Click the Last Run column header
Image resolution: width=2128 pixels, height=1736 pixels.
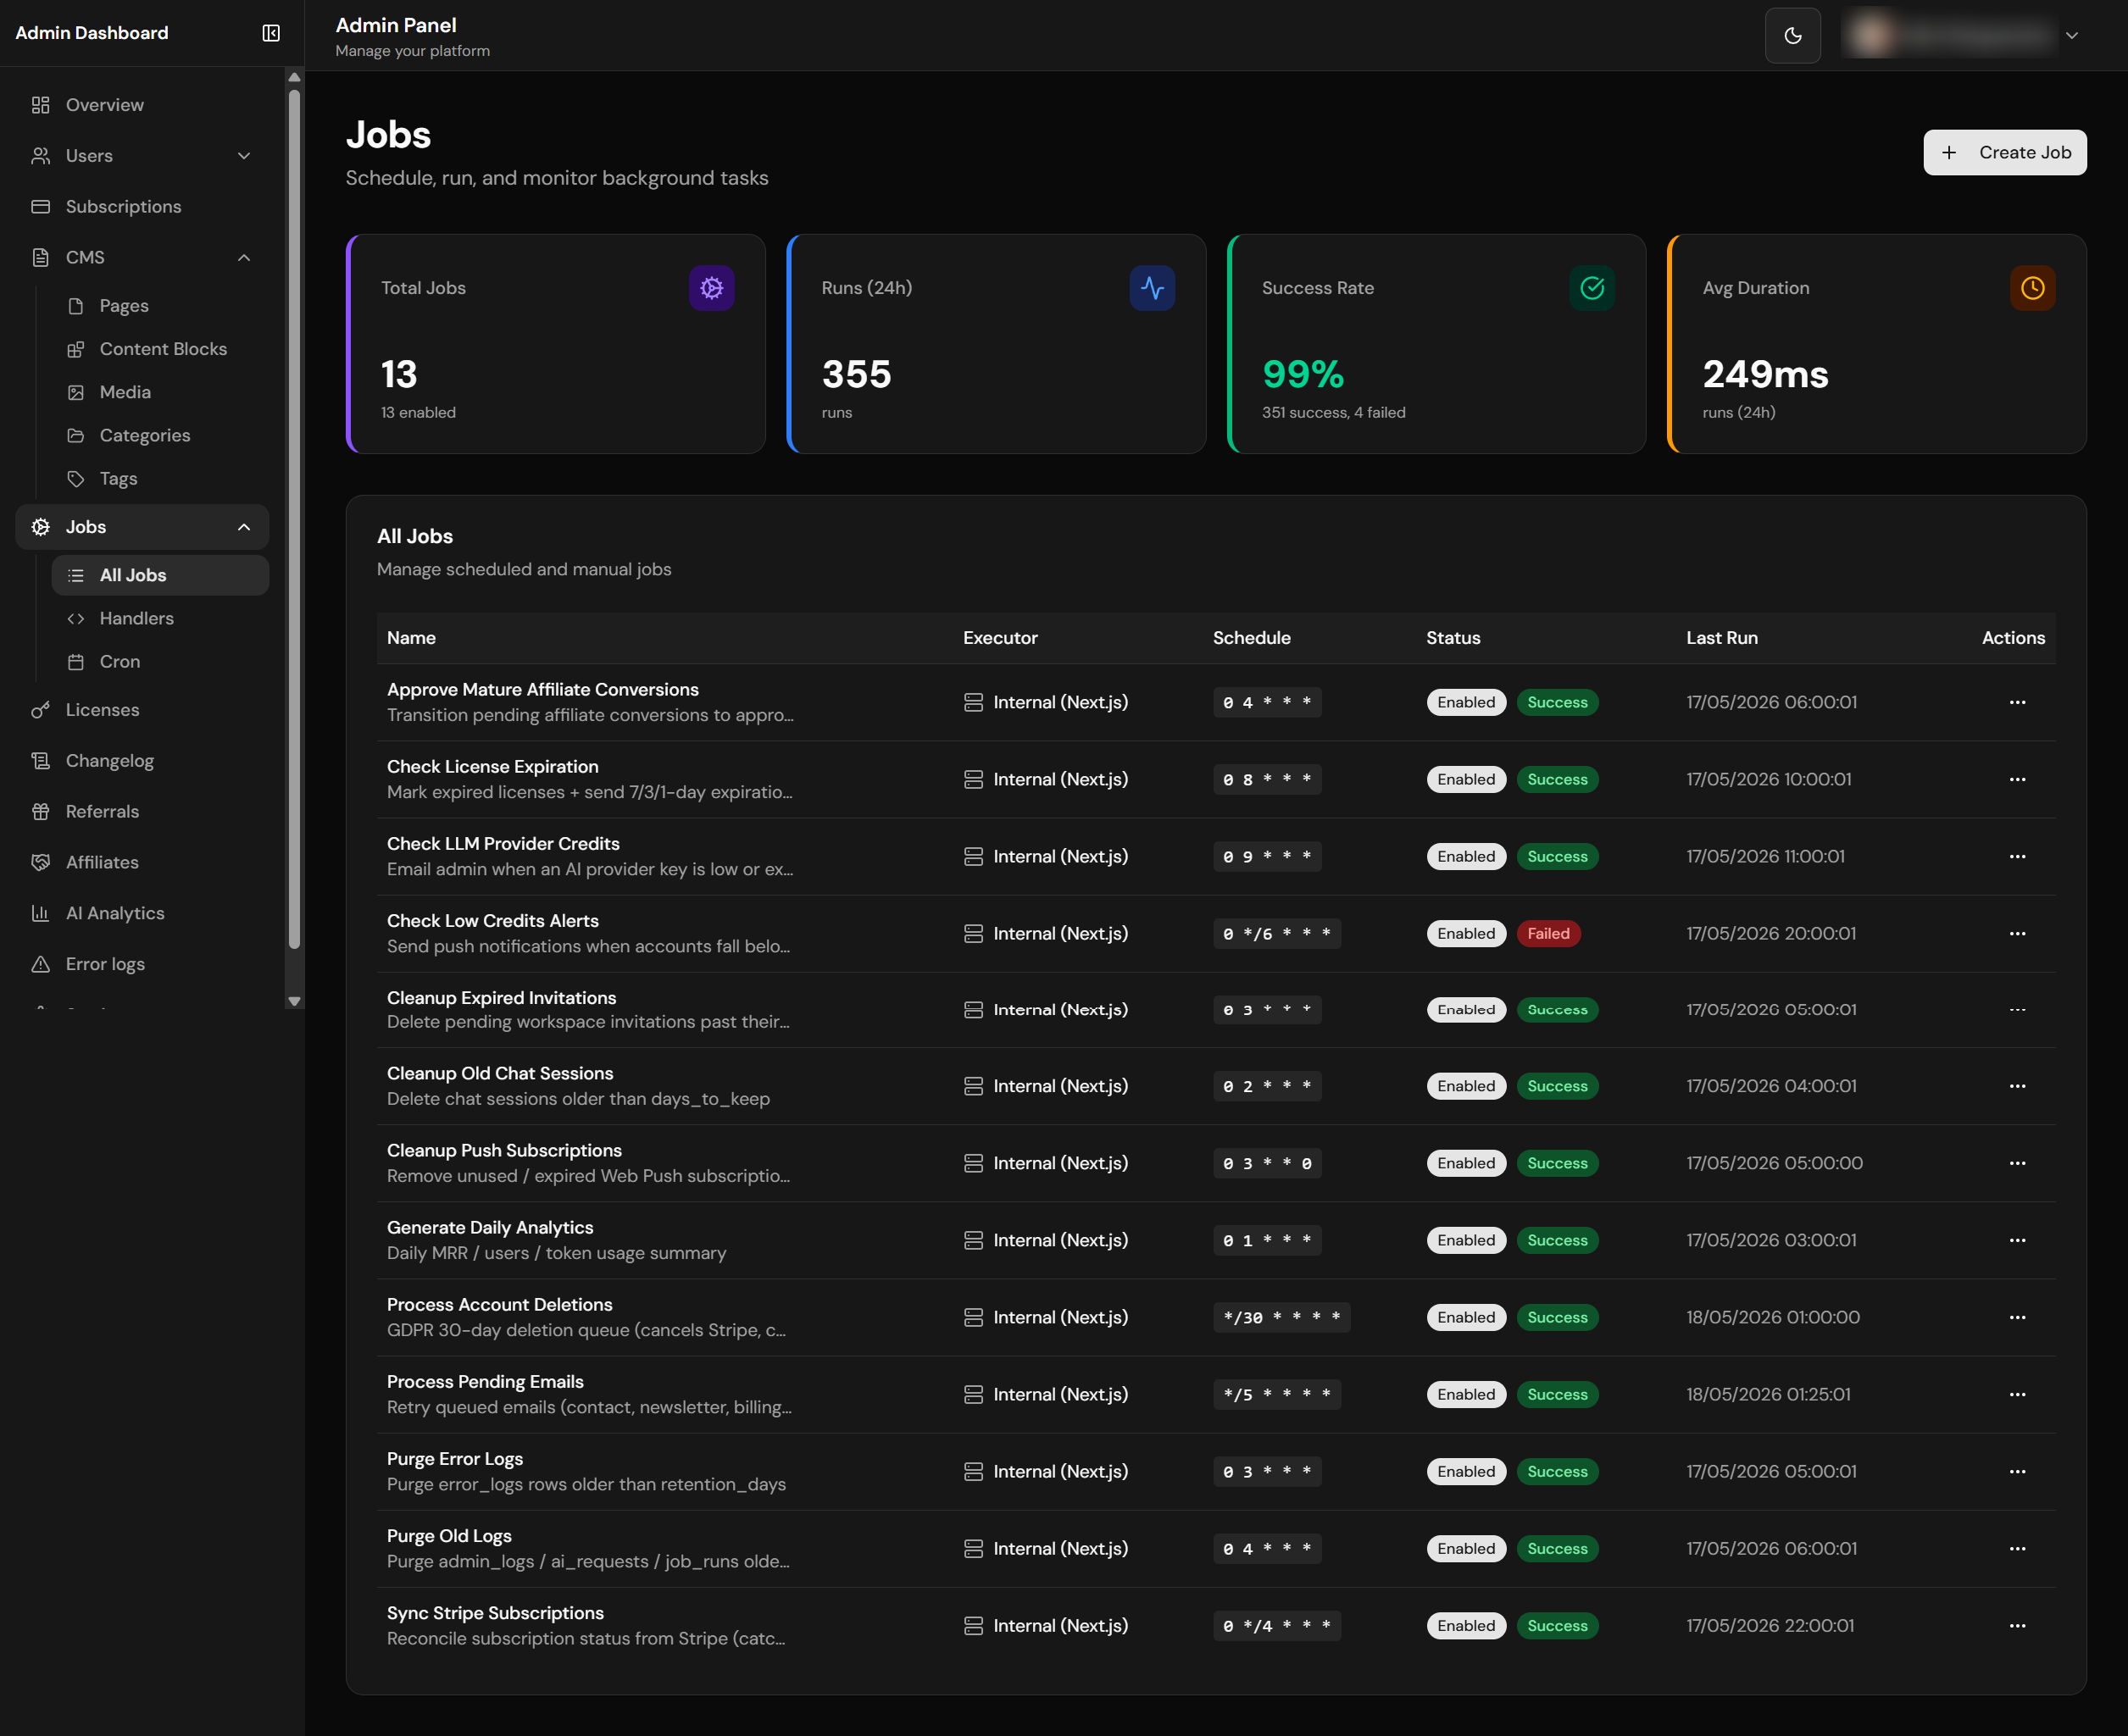[1721, 638]
